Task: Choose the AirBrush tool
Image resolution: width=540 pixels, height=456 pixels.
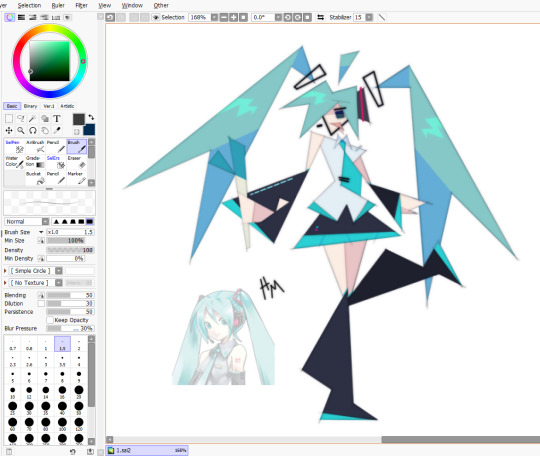Action: 35,146
